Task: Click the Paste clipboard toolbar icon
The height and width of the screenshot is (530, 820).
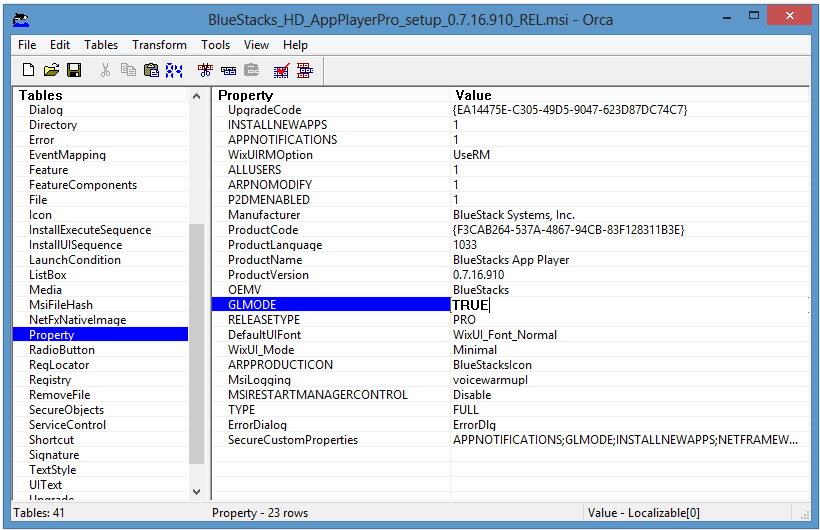Action: point(151,70)
